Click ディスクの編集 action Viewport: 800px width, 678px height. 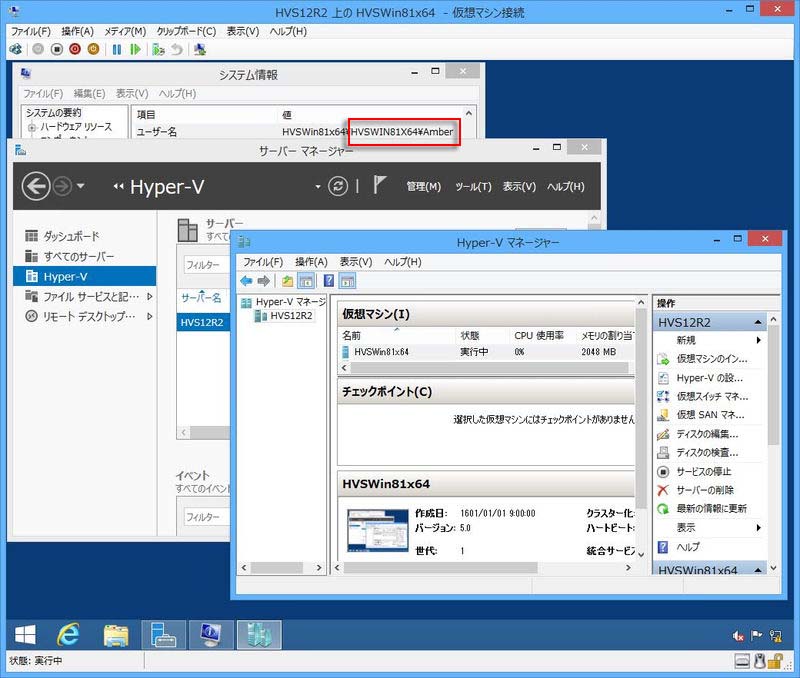(x=709, y=434)
